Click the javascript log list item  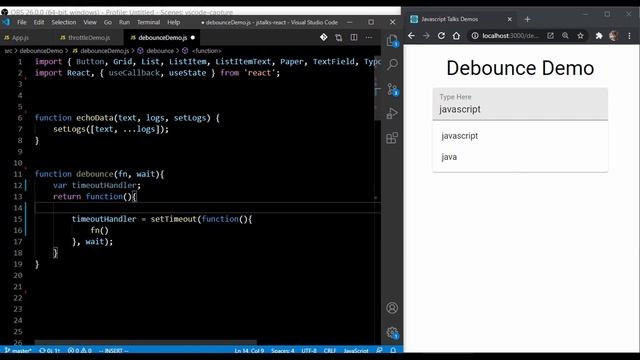coord(520,136)
